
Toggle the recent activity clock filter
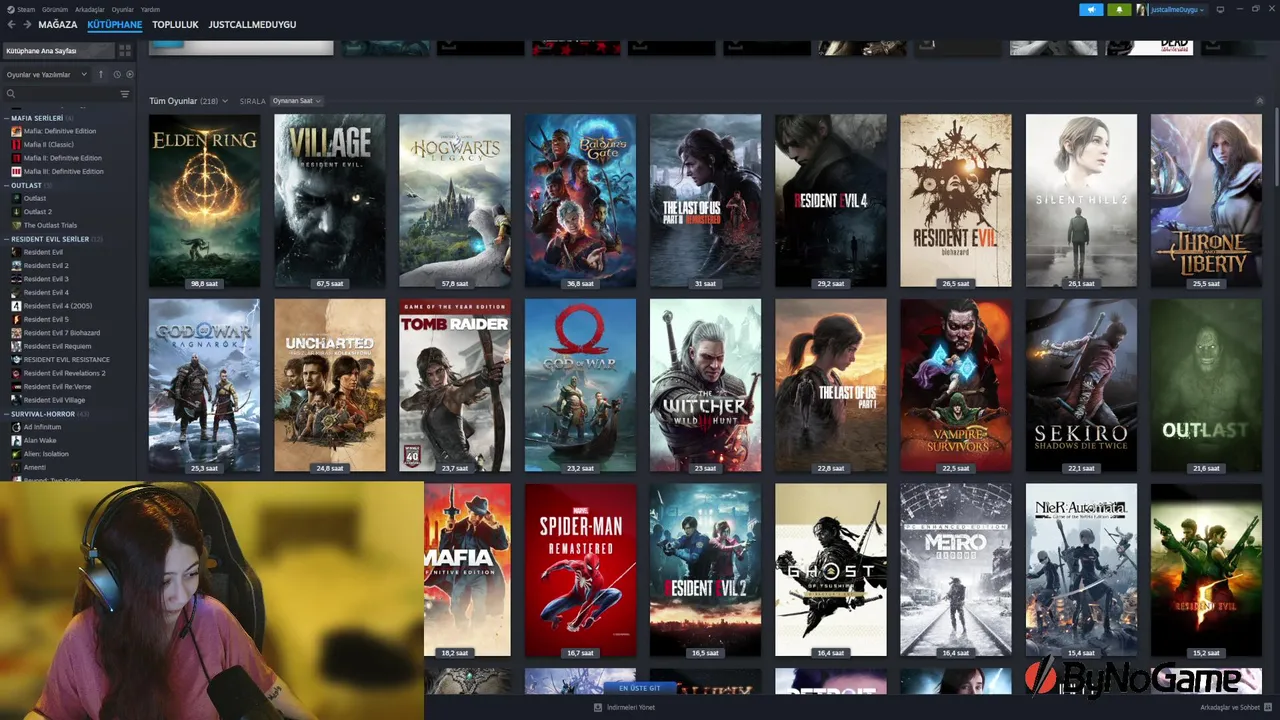click(117, 74)
